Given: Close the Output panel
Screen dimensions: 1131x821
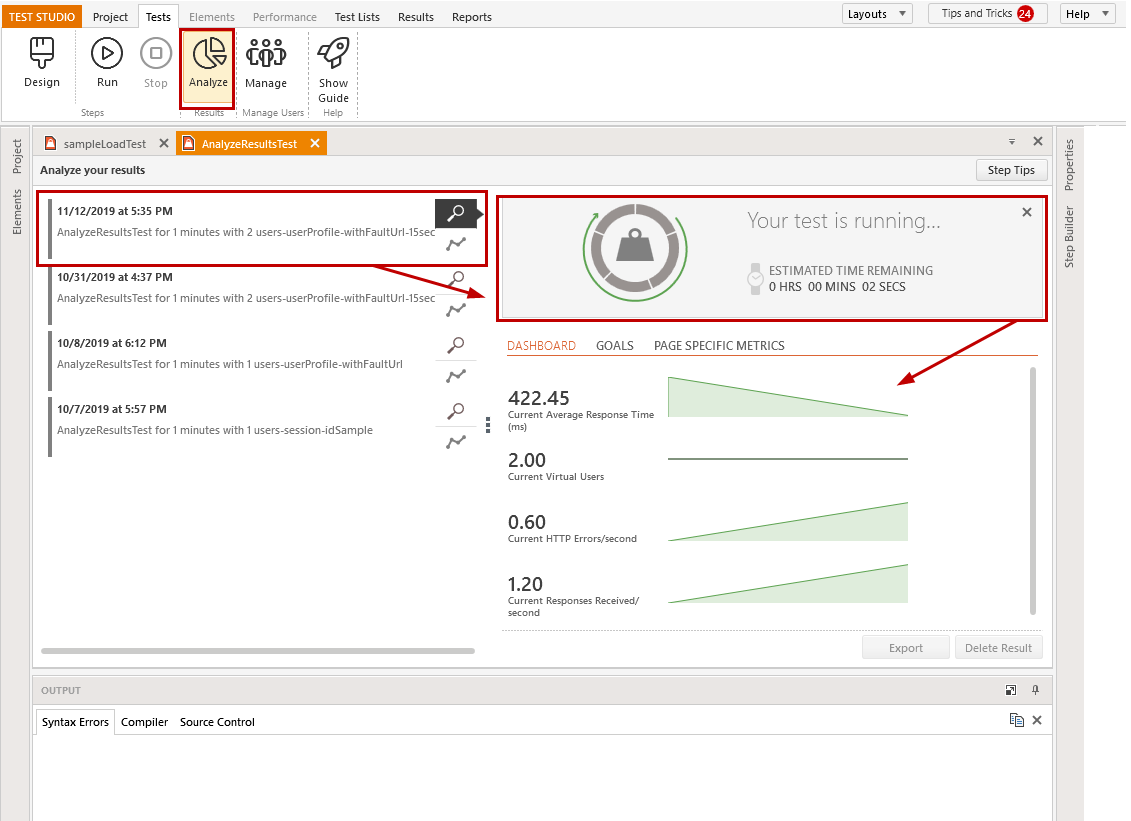Looking at the screenshot, I should [x=1037, y=720].
